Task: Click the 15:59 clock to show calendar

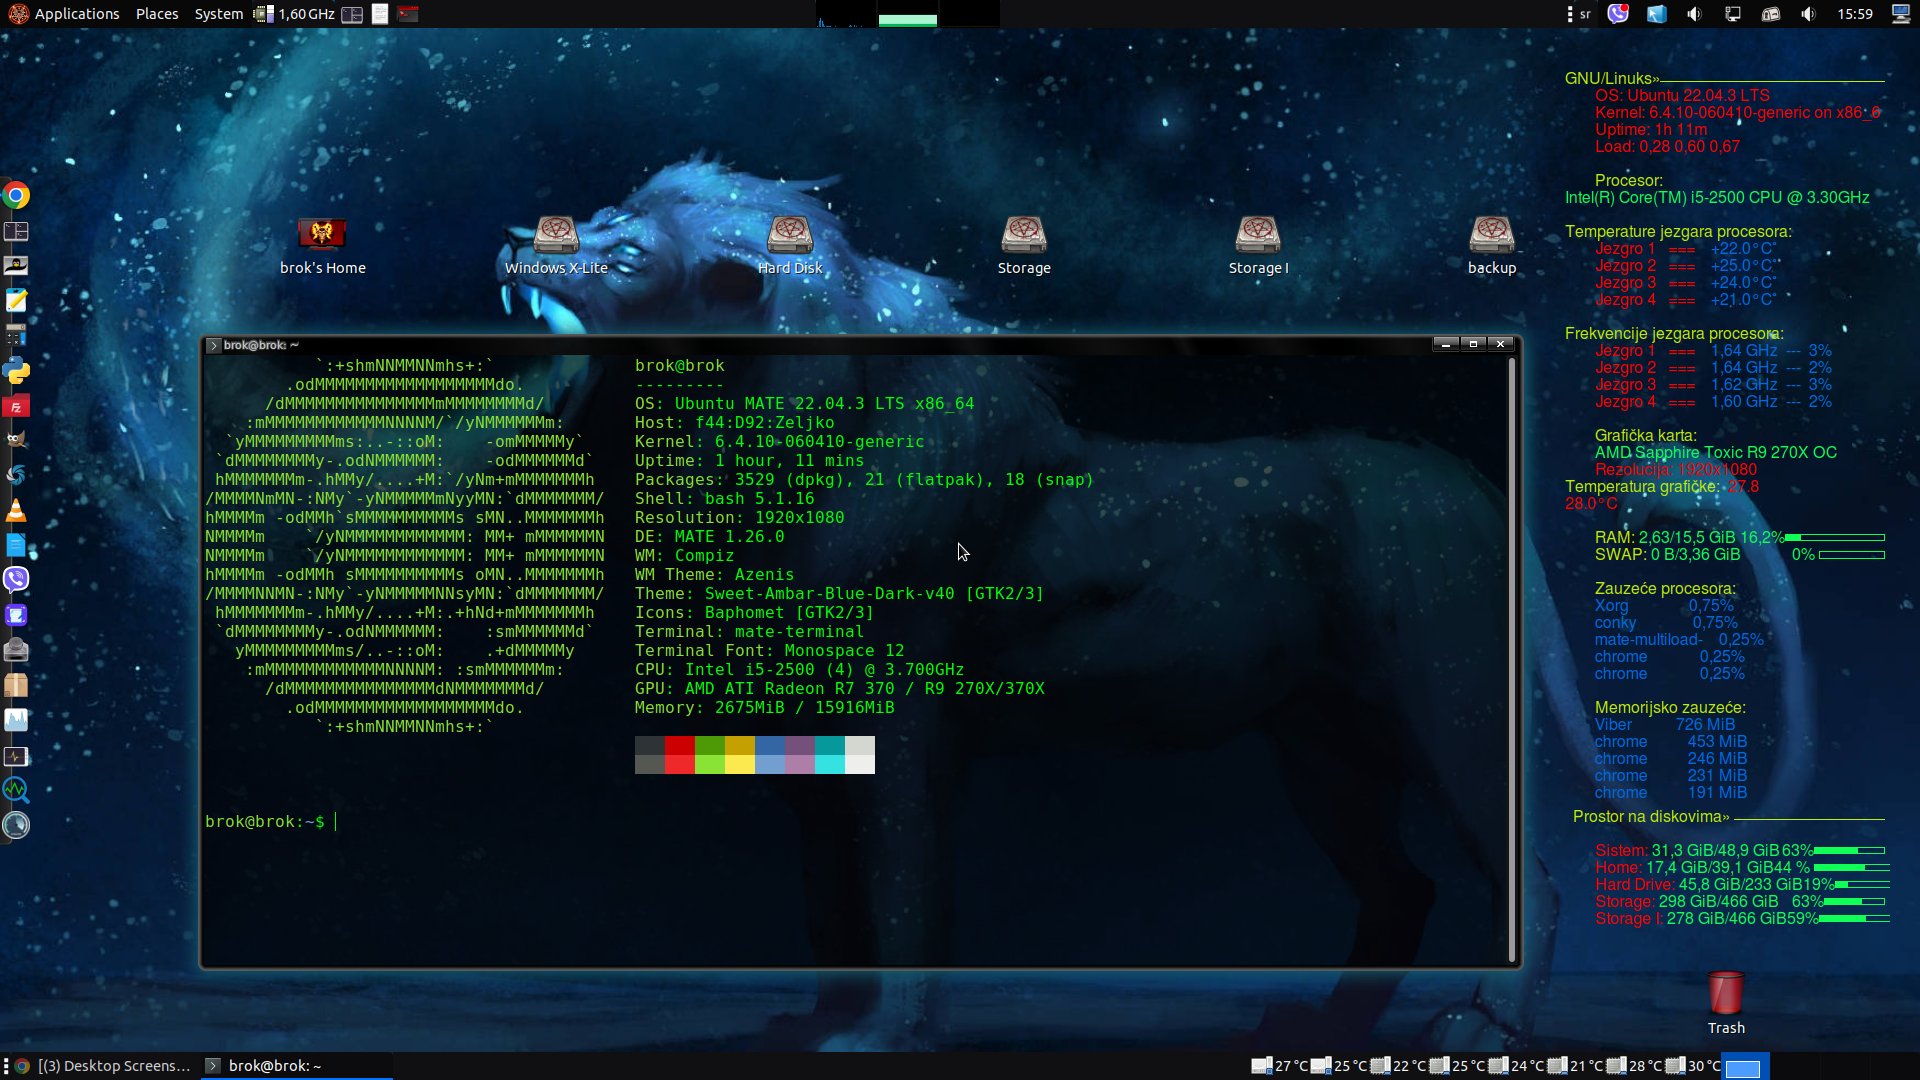Action: pos(1854,14)
